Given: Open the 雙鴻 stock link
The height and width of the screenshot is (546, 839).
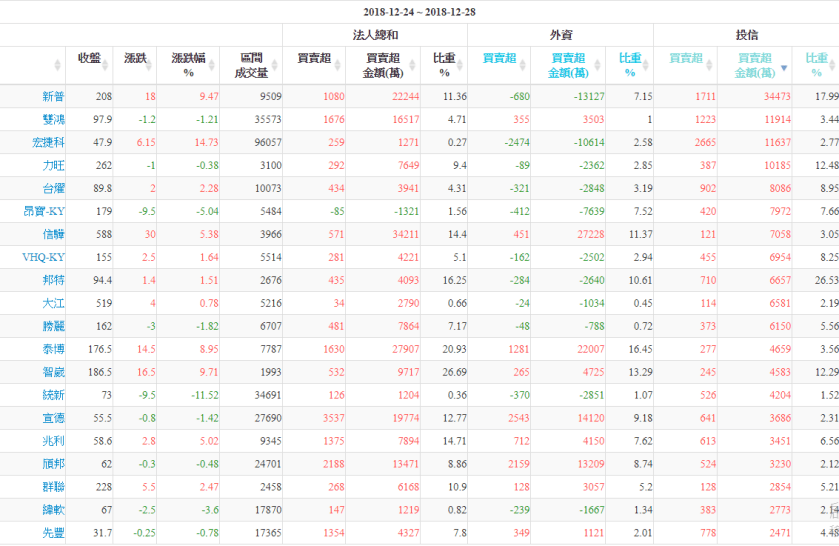Looking at the screenshot, I should pos(53,120).
